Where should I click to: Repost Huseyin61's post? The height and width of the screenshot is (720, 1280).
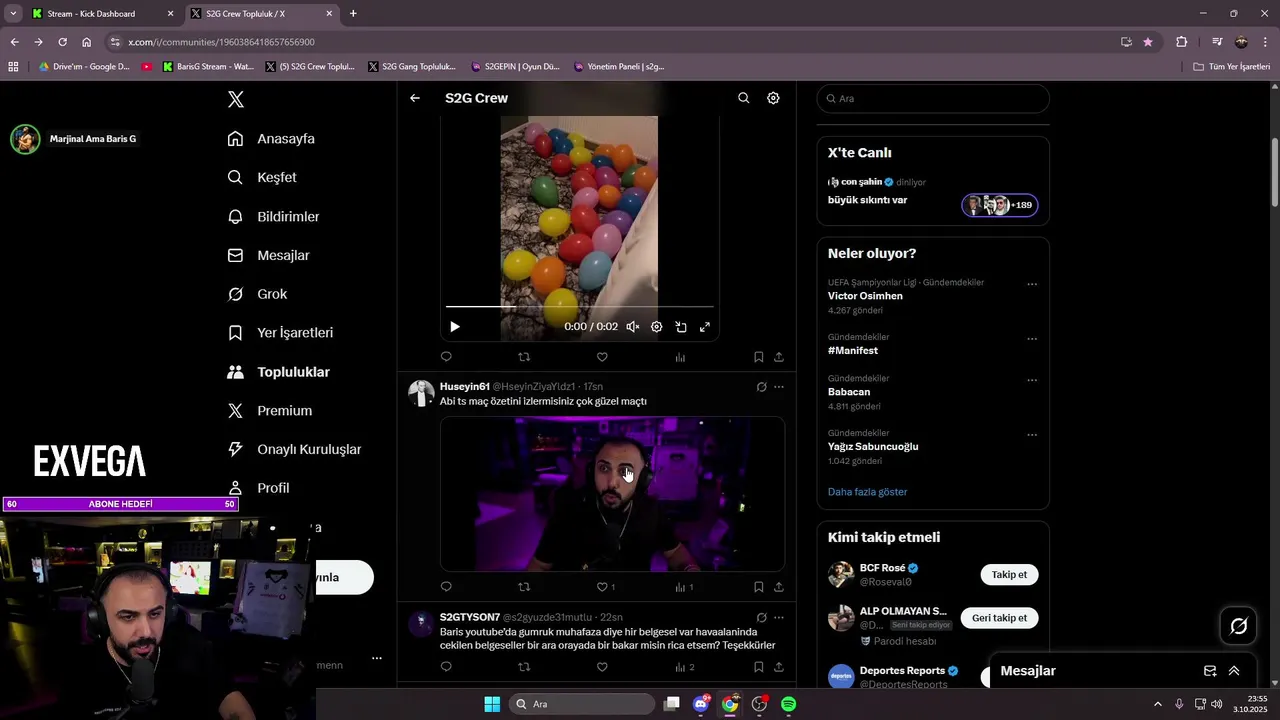point(524,587)
